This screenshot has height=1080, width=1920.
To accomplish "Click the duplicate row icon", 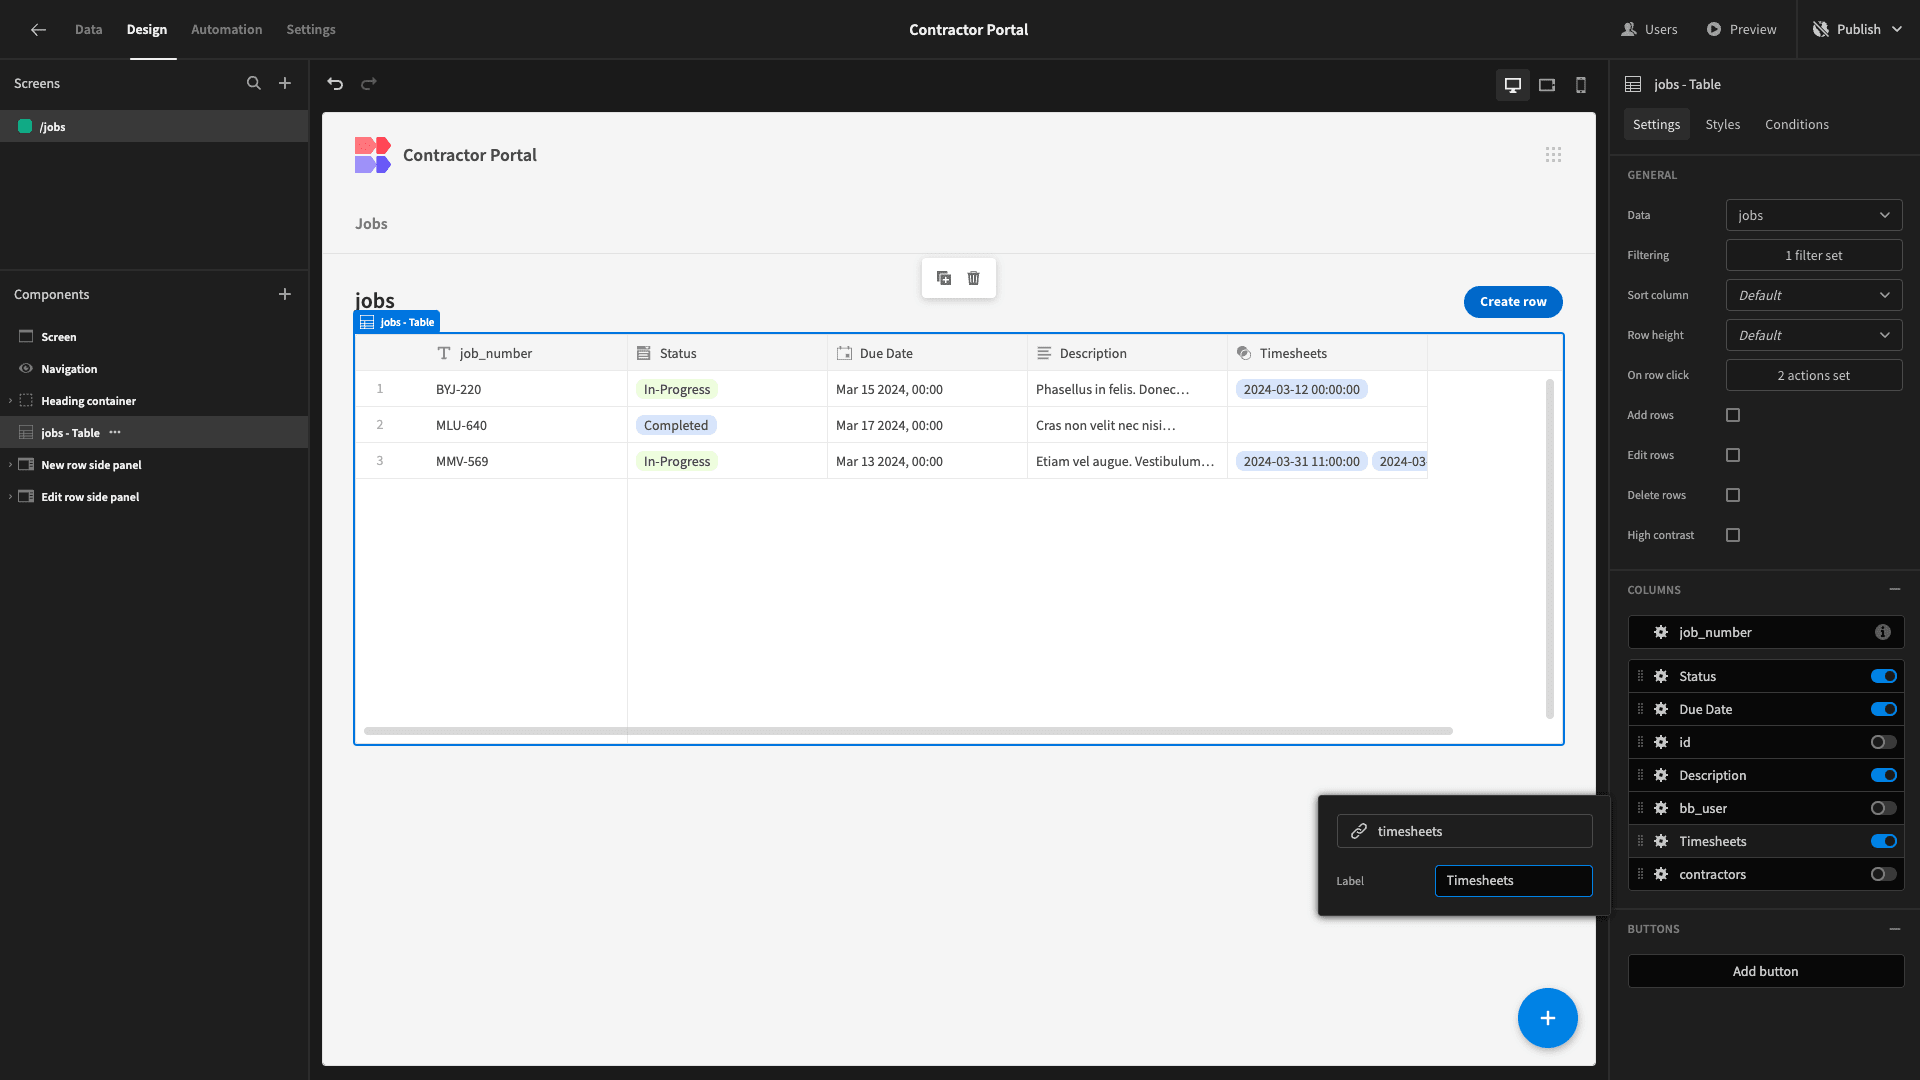I will point(944,278).
